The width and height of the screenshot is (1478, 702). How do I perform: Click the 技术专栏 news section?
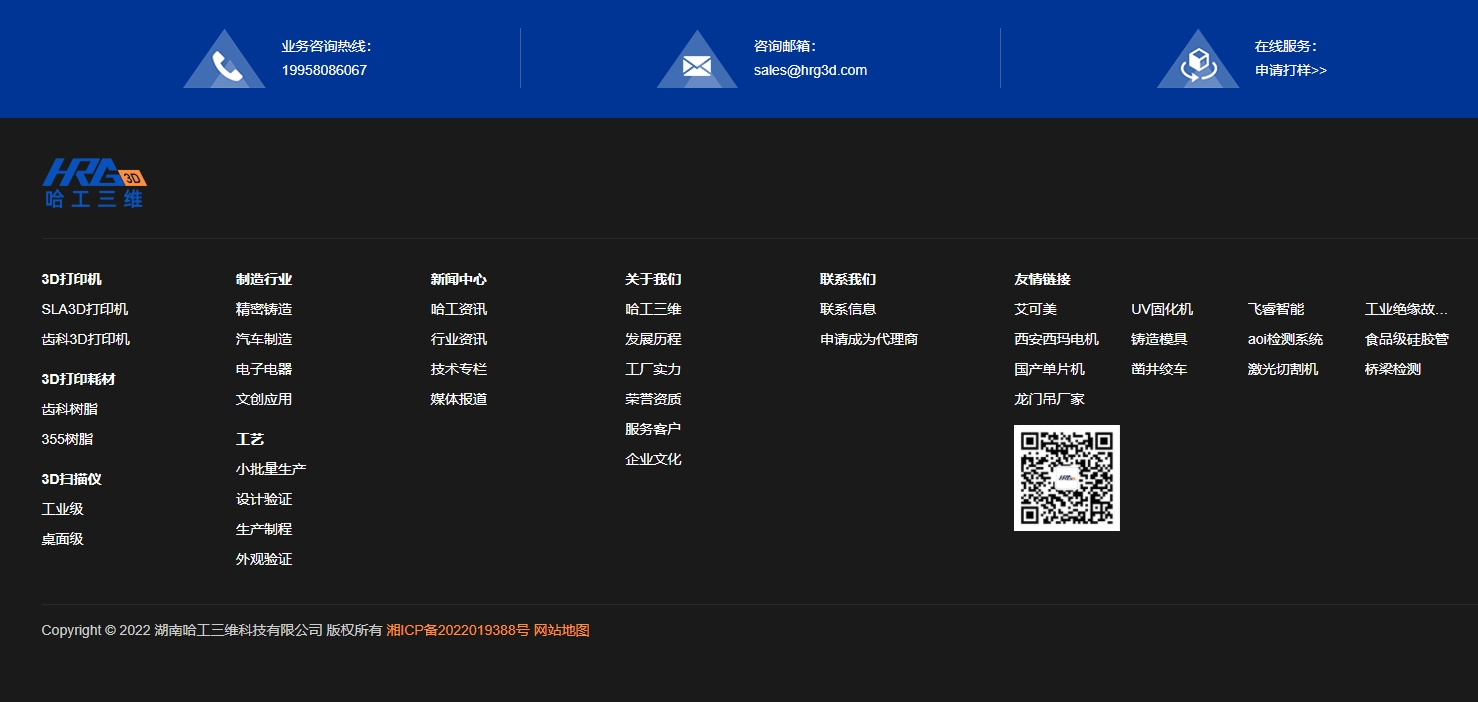pos(458,369)
